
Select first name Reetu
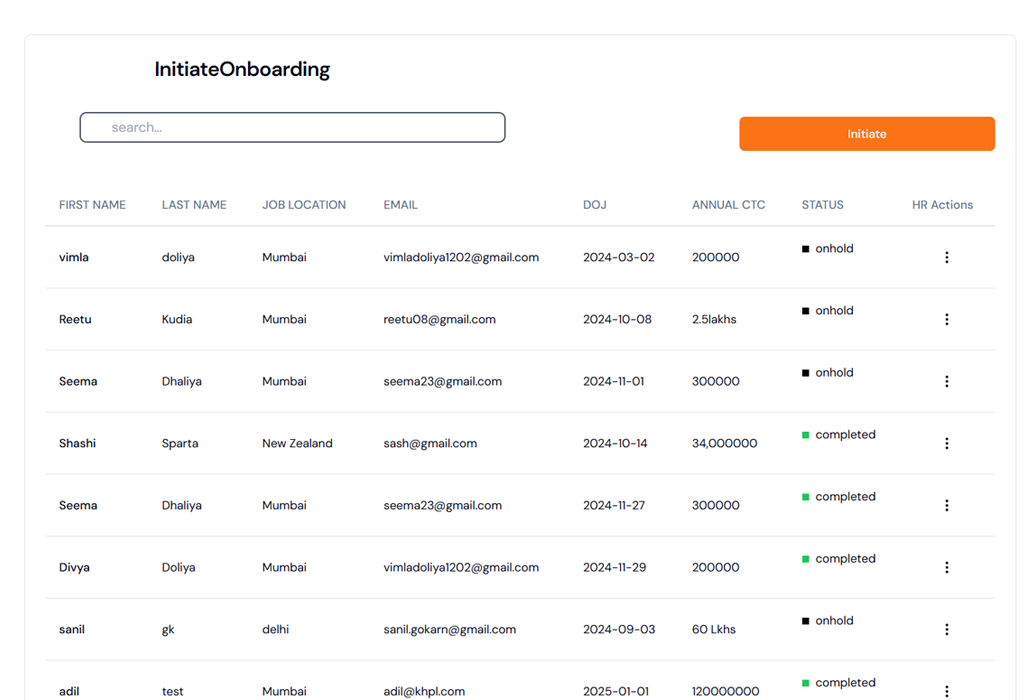pyautogui.click(x=75, y=319)
